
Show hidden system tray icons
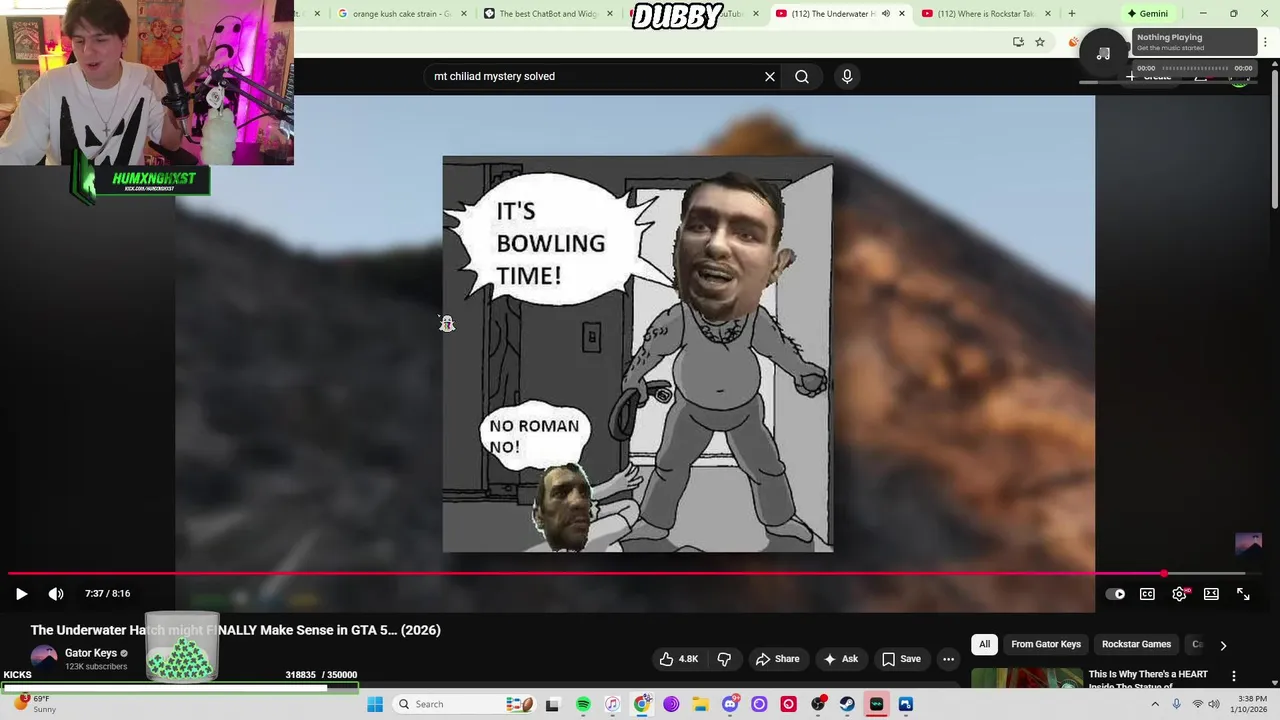coord(1155,704)
